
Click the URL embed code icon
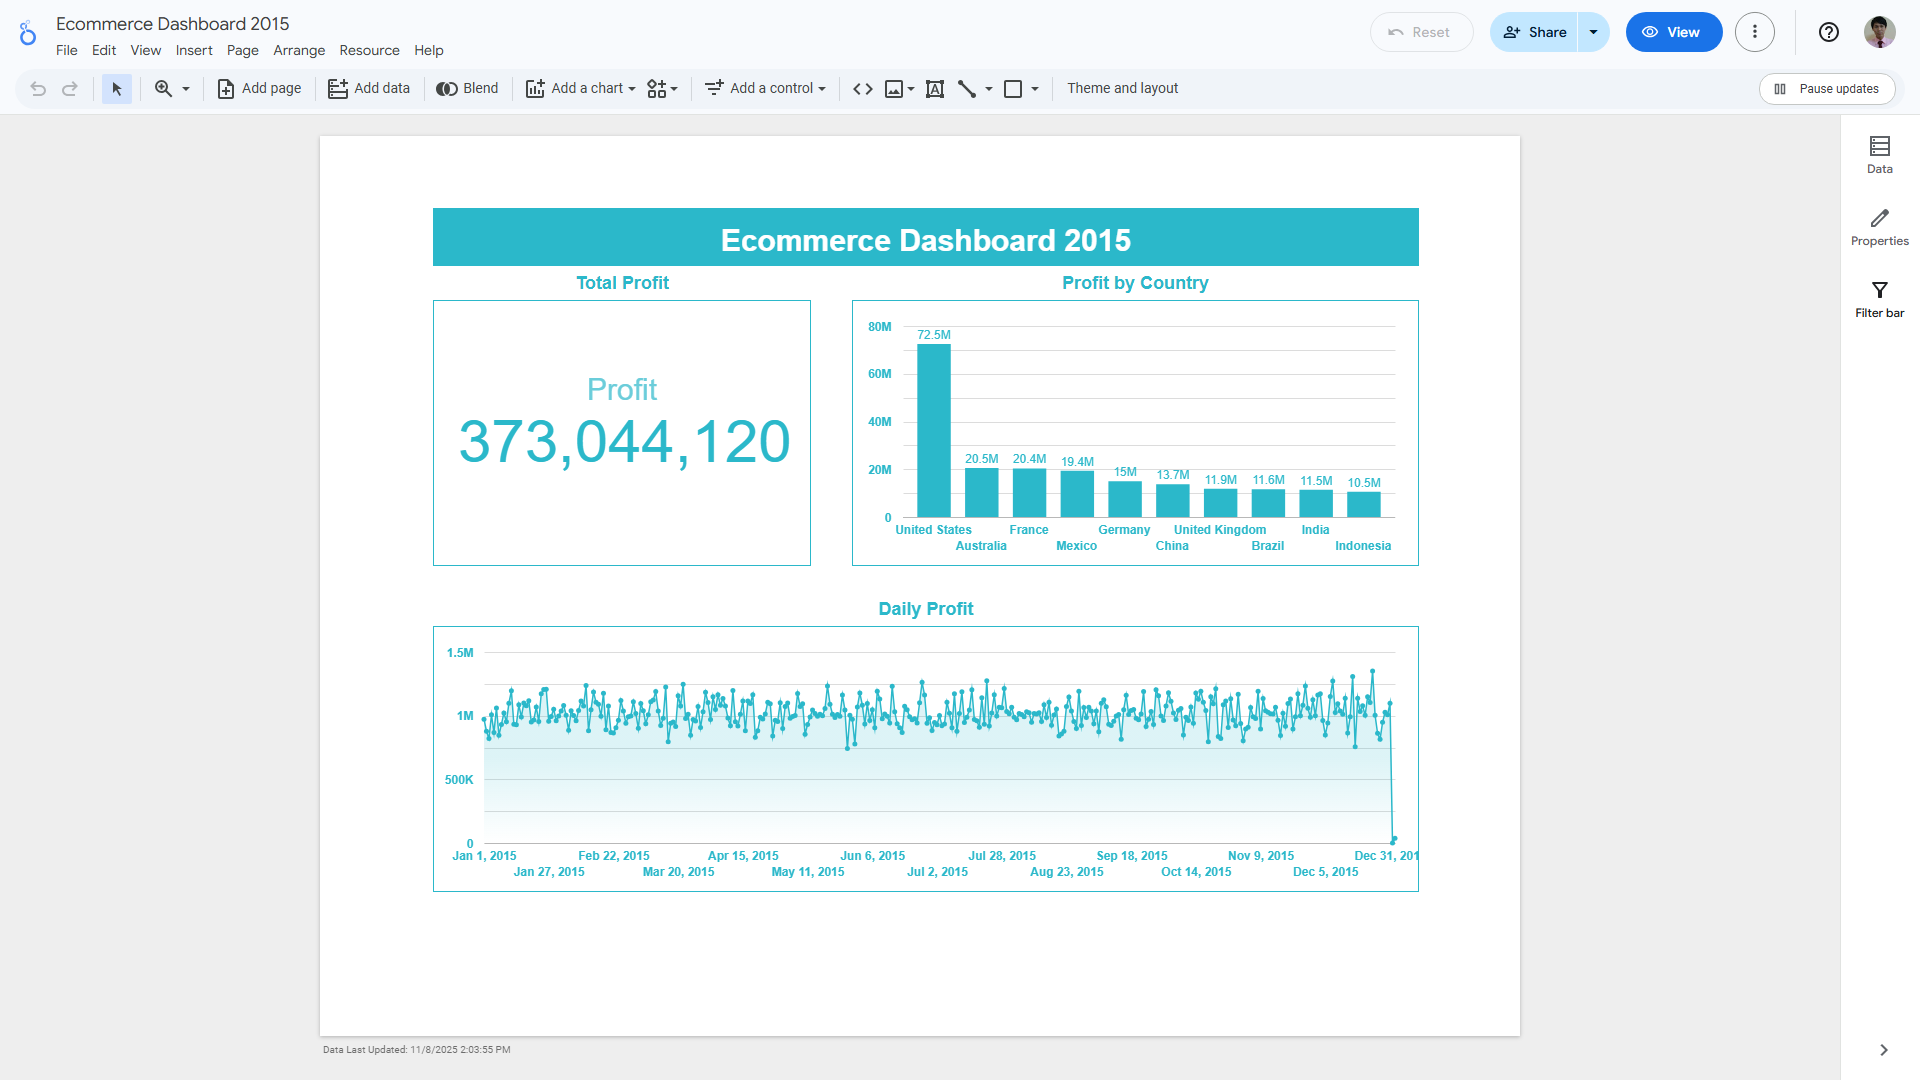(862, 89)
